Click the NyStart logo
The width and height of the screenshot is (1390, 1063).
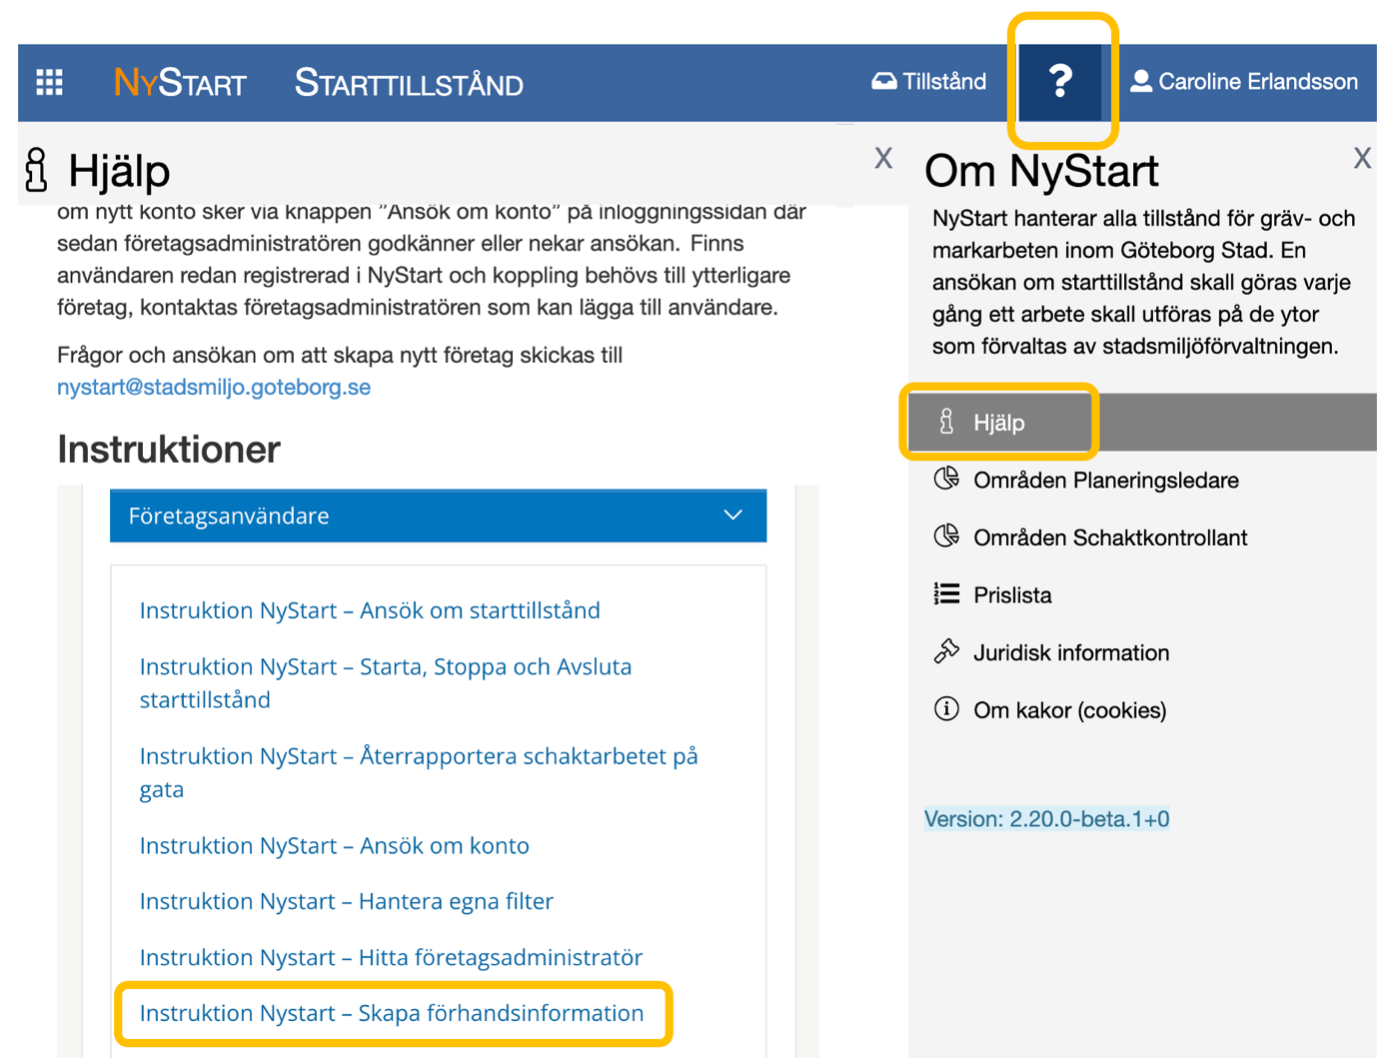coord(180,82)
